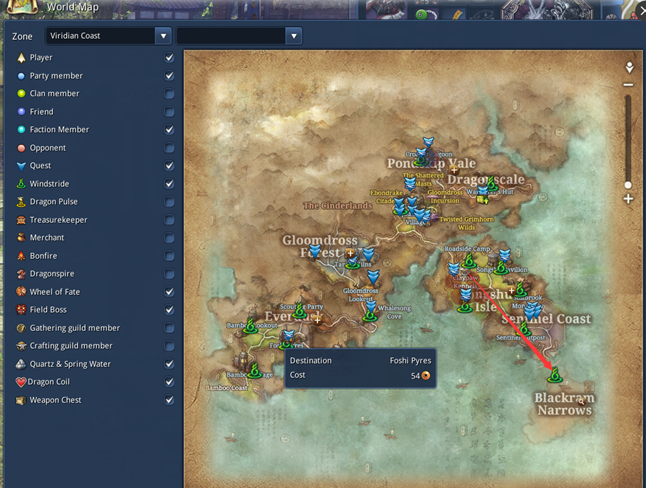Click the Foshi Pyres destination tooltip
This screenshot has height=488, width=646.
click(360, 368)
